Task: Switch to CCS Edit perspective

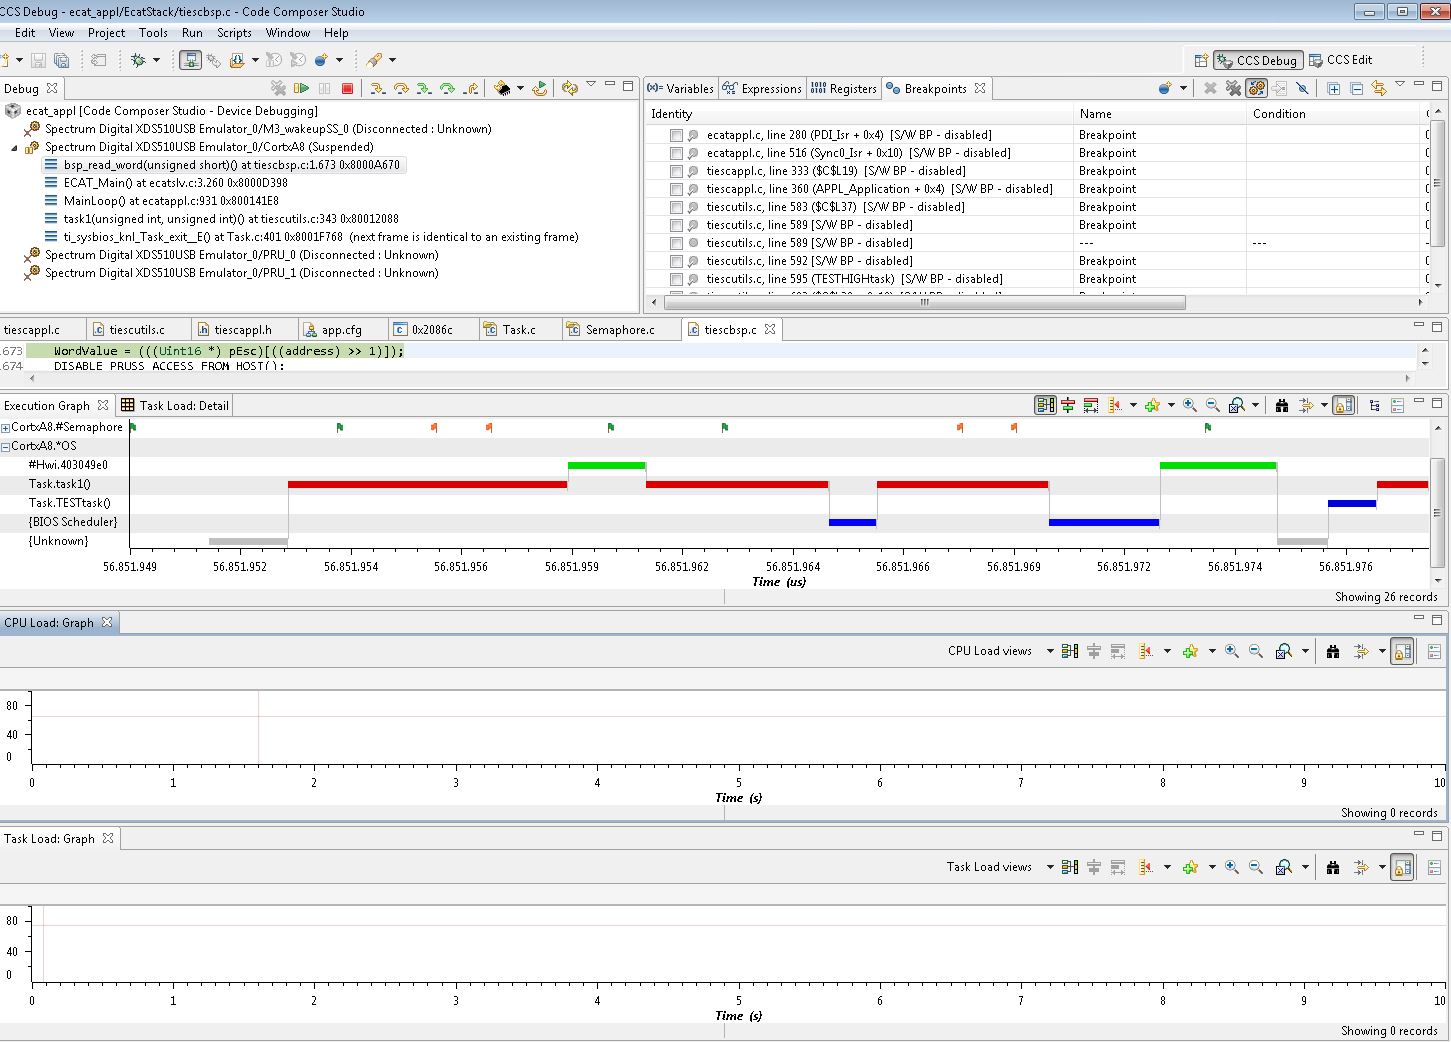Action: (x=1340, y=60)
